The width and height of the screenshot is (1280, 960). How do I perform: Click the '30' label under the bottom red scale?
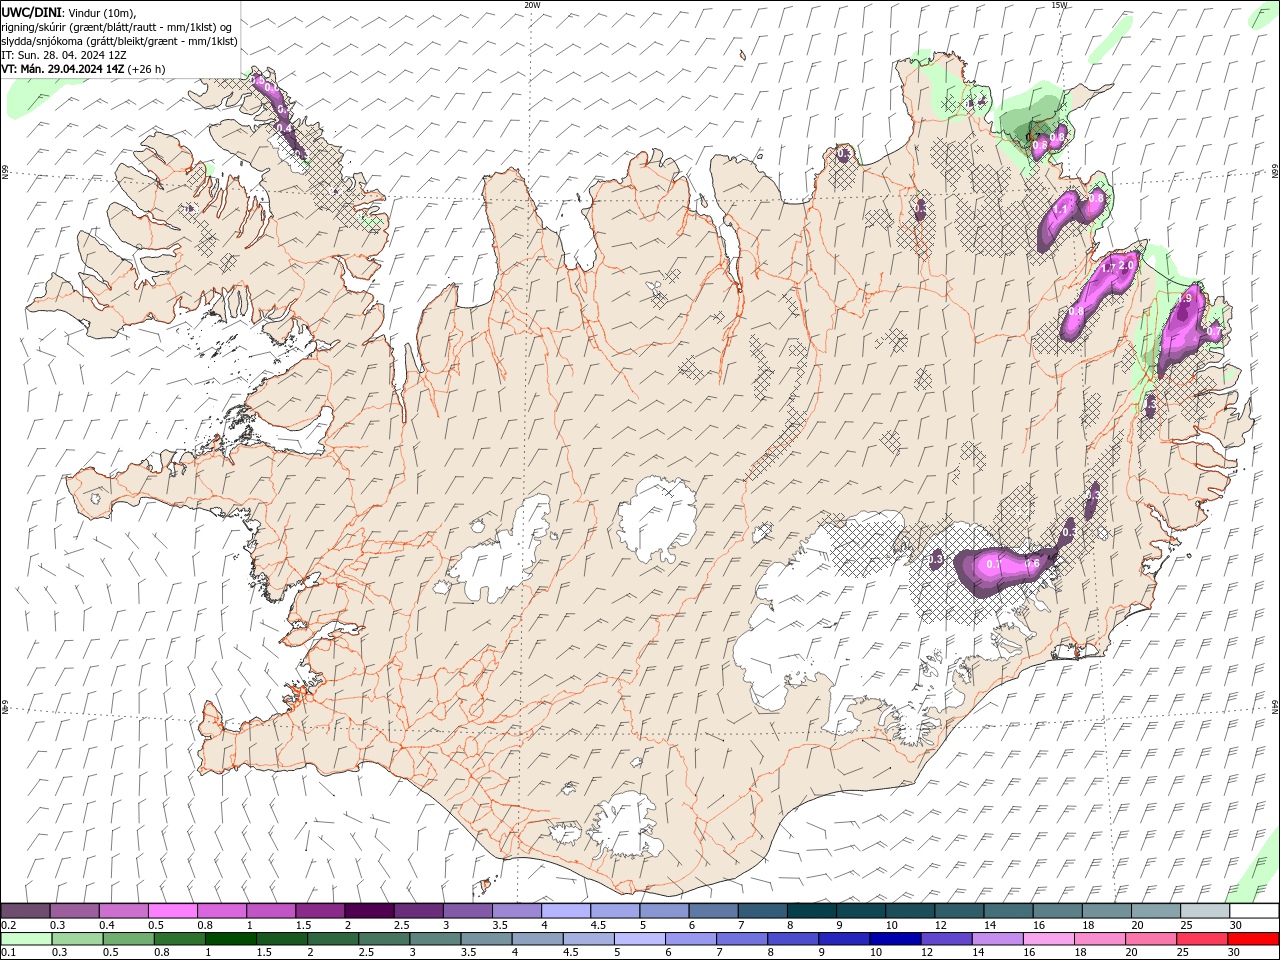point(1233,953)
